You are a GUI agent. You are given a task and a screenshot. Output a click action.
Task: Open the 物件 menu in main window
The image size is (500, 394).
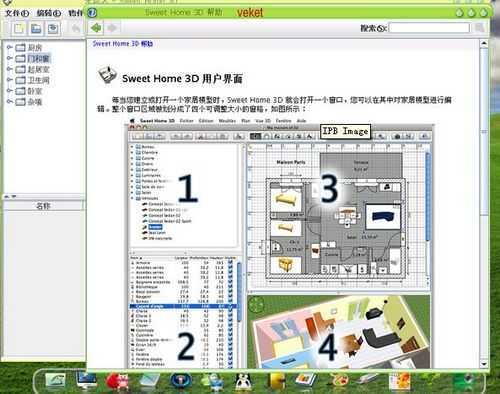(76, 13)
